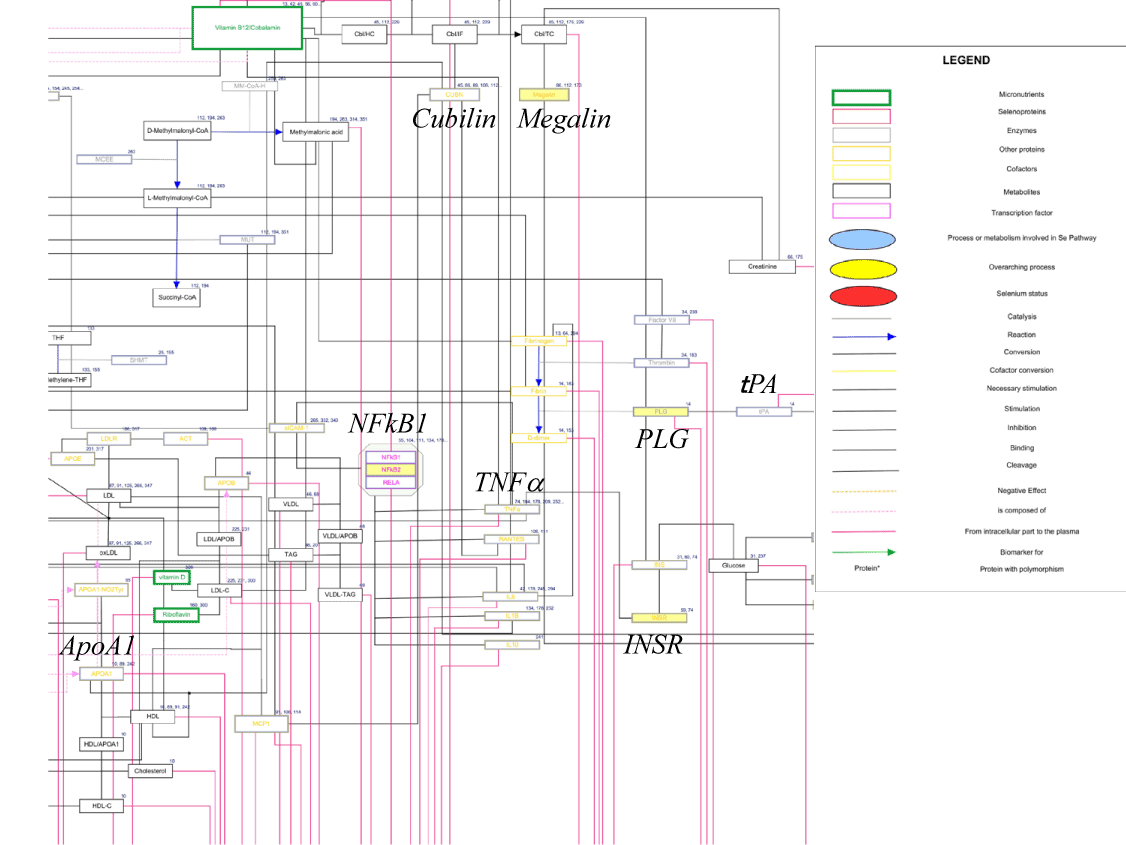Click the red Selenium status legend ellipse
The height and width of the screenshot is (845, 1126).
(862, 295)
